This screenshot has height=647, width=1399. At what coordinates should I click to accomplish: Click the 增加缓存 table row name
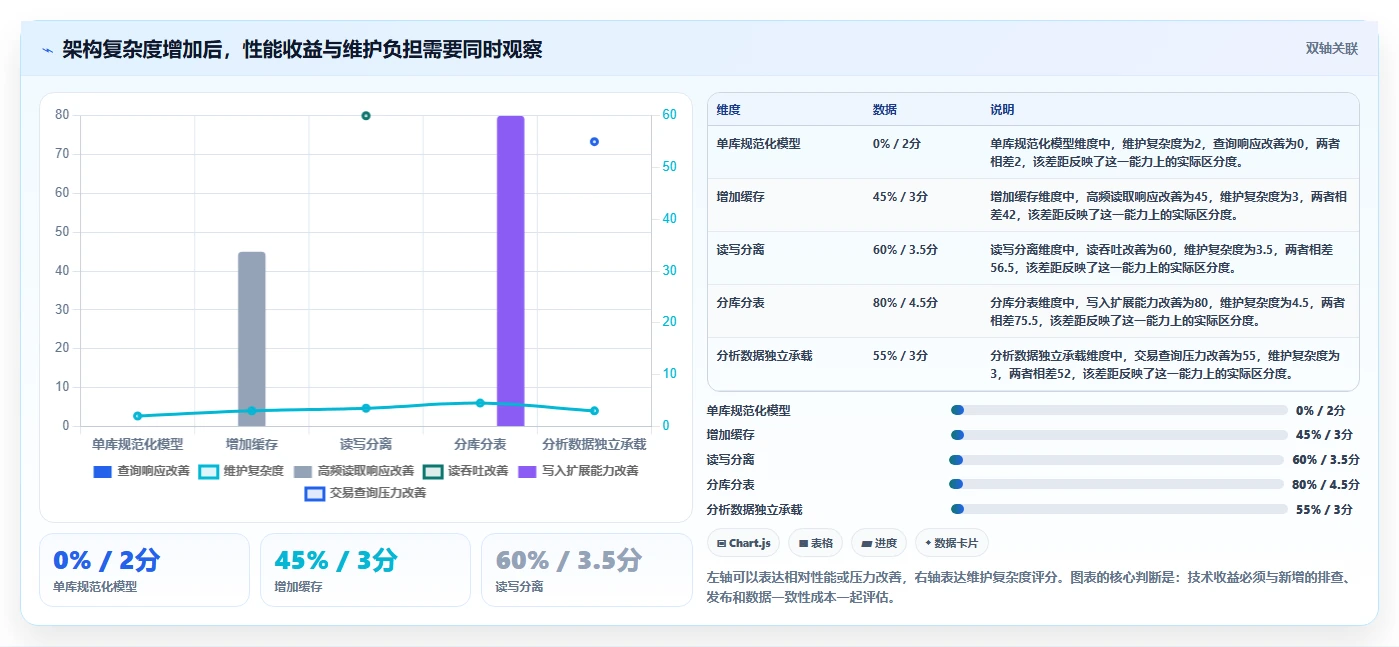click(740, 197)
